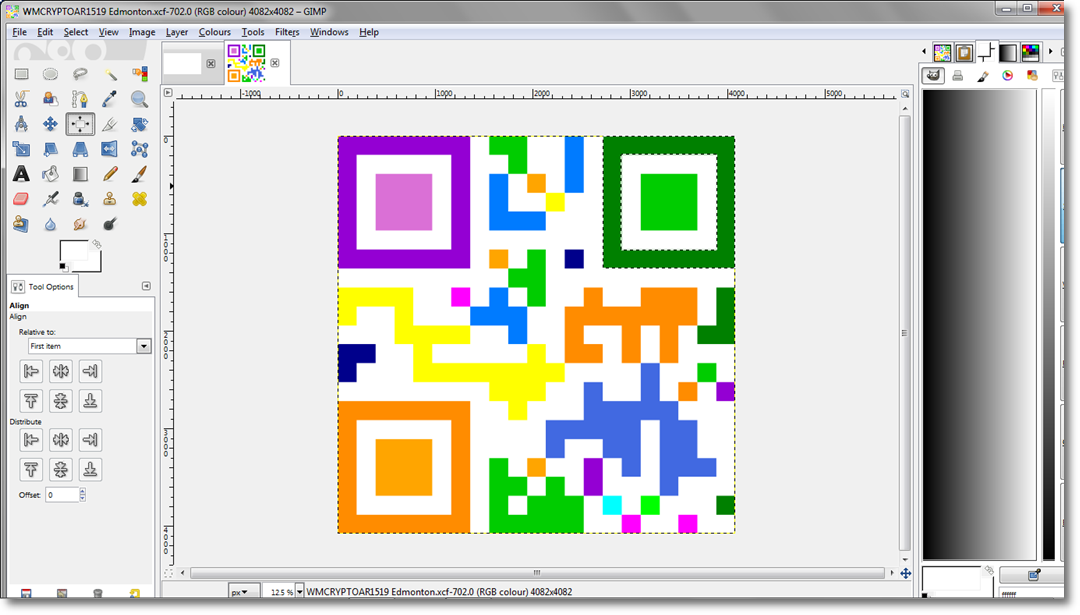Select the Cage Transform tool

point(139,149)
